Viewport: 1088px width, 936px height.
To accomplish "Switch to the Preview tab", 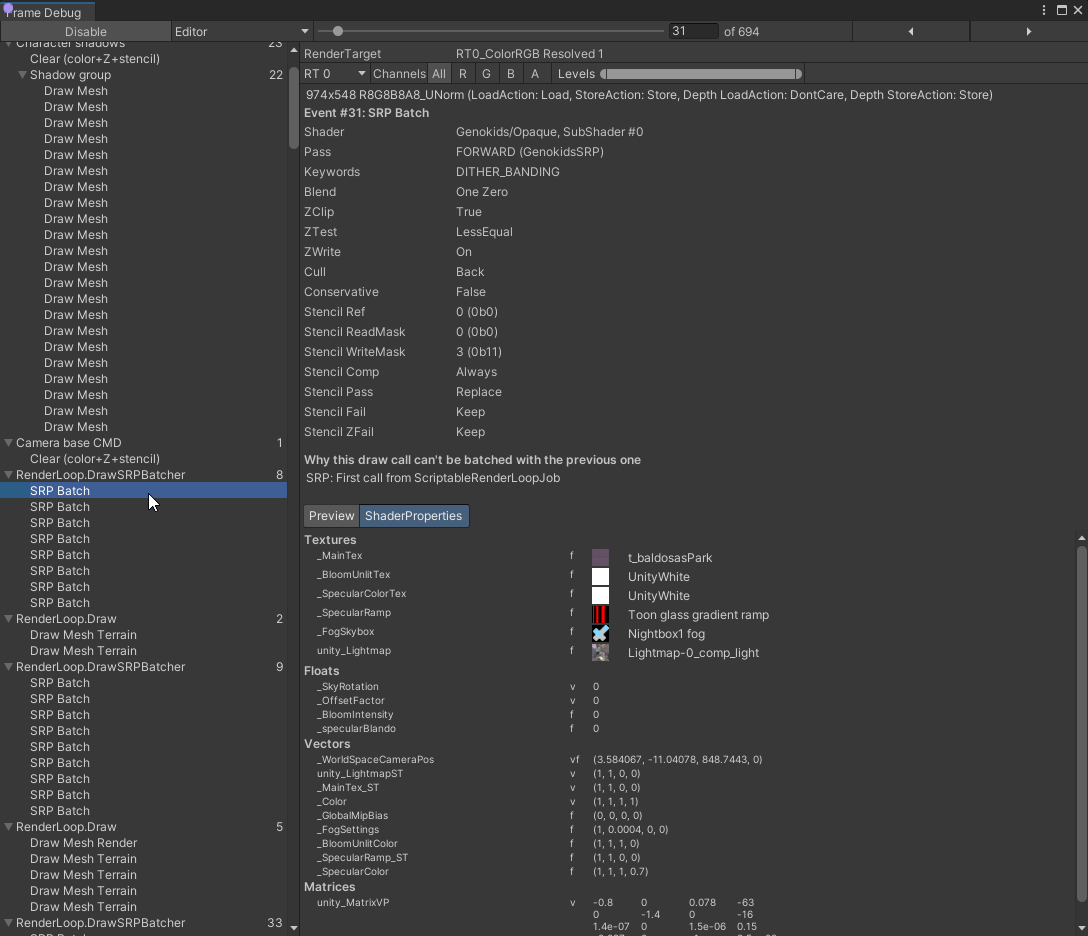I will tap(331, 515).
